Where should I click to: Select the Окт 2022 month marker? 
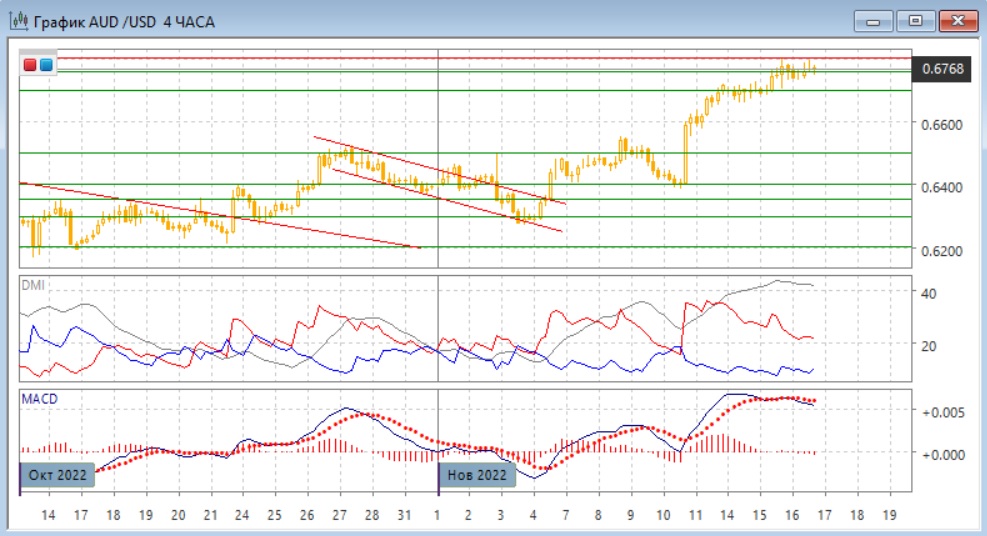coord(59,474)
